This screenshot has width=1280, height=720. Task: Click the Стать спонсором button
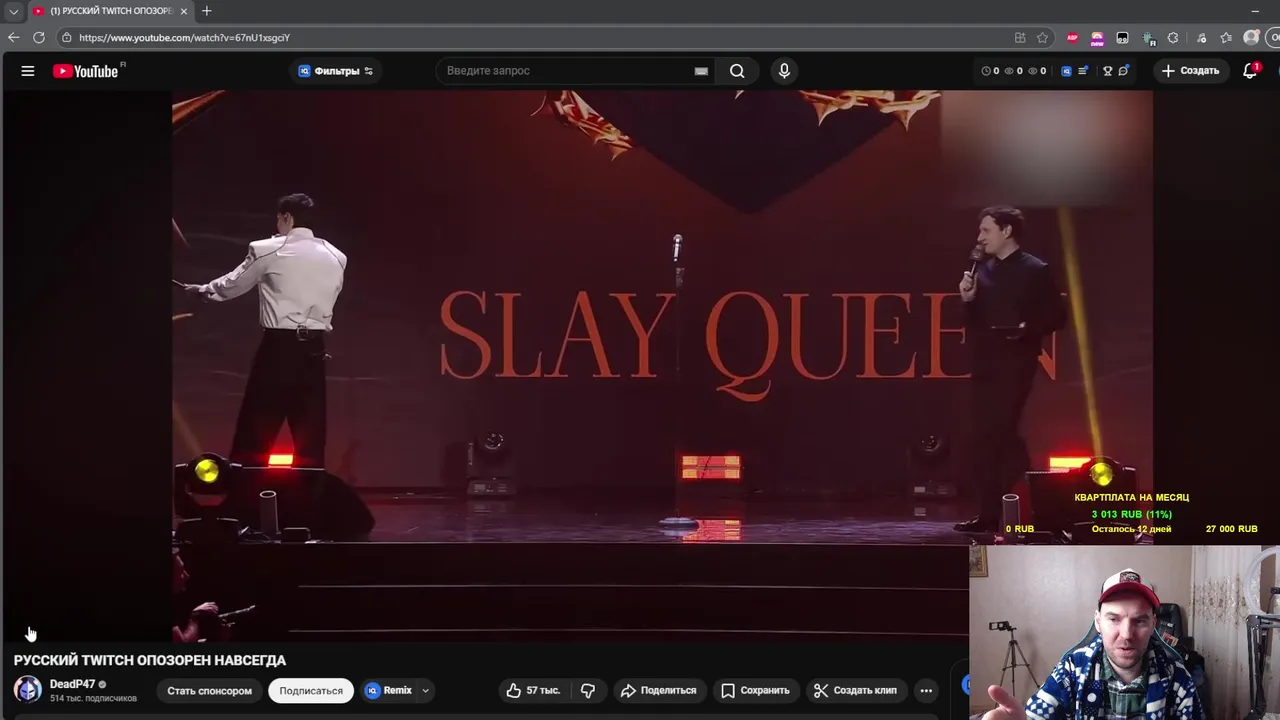209,690
